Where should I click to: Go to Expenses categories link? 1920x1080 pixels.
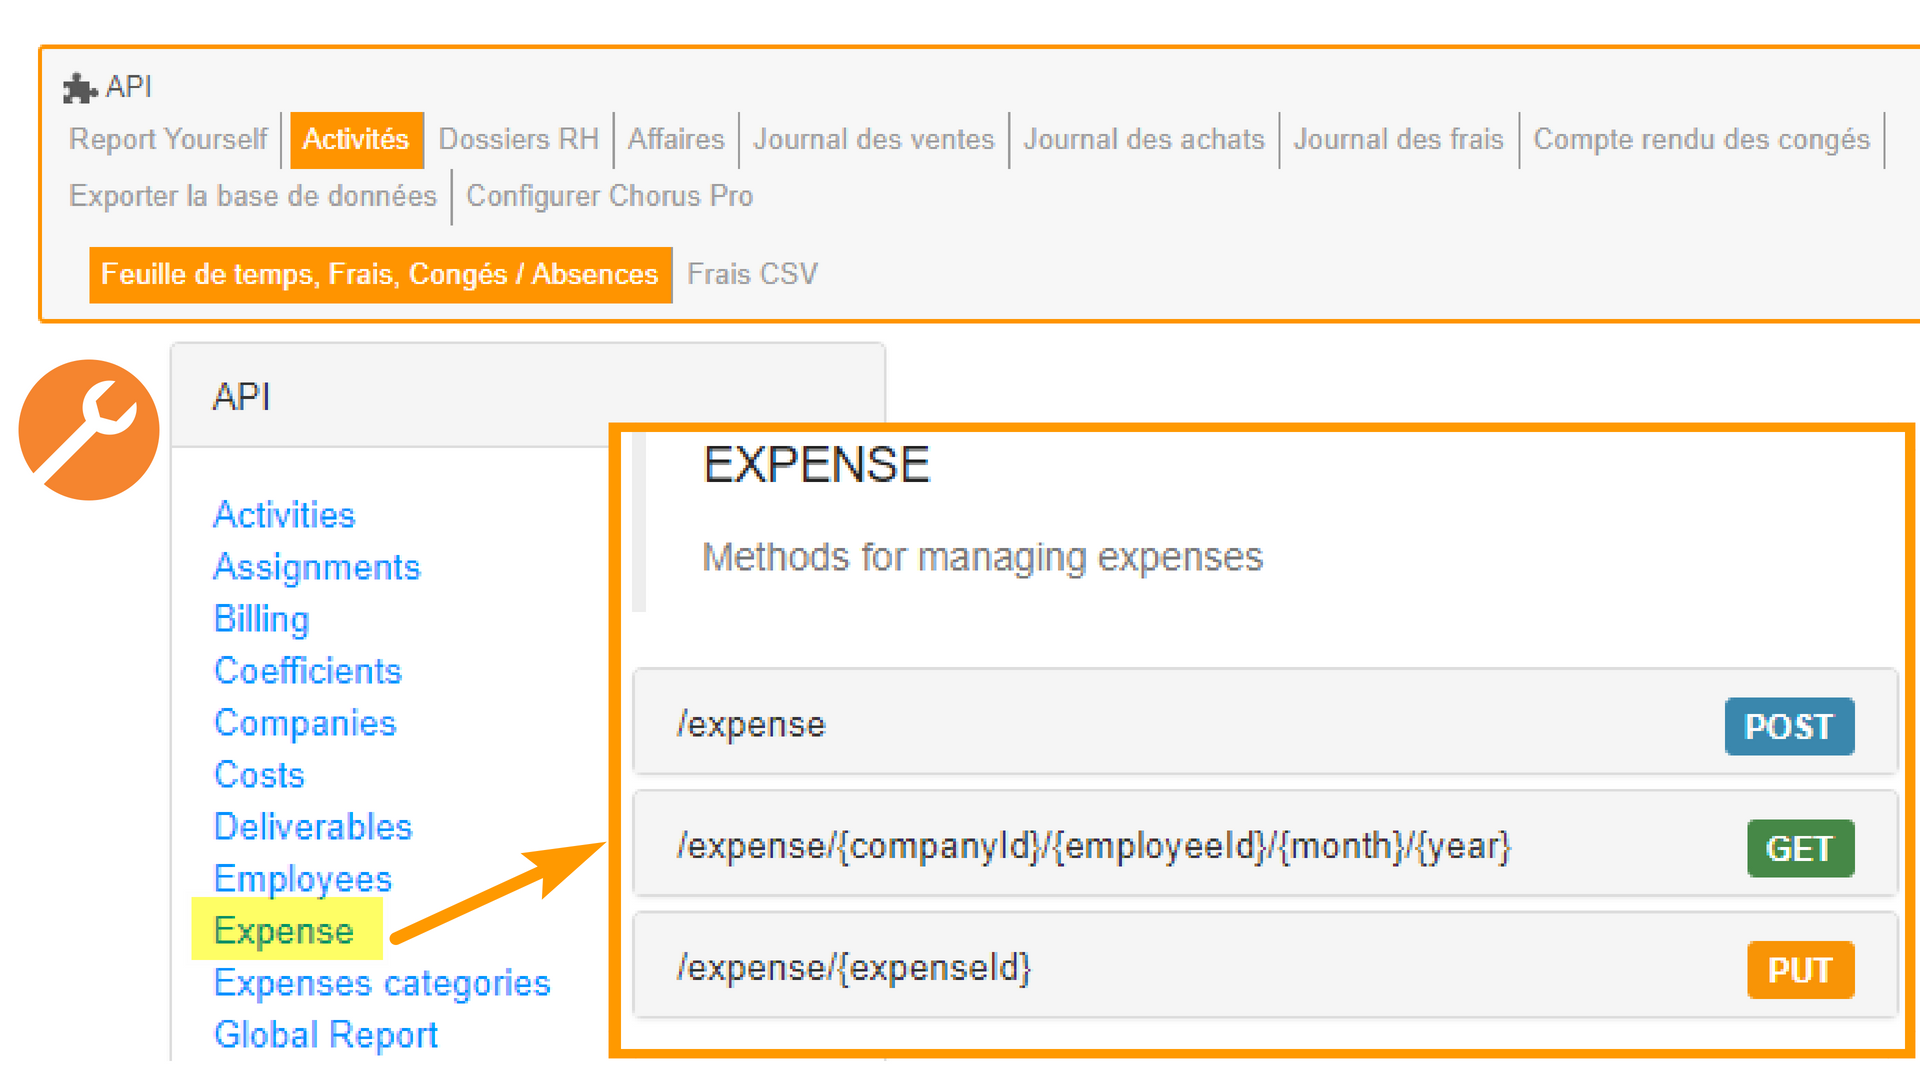(x=382, y=983)
